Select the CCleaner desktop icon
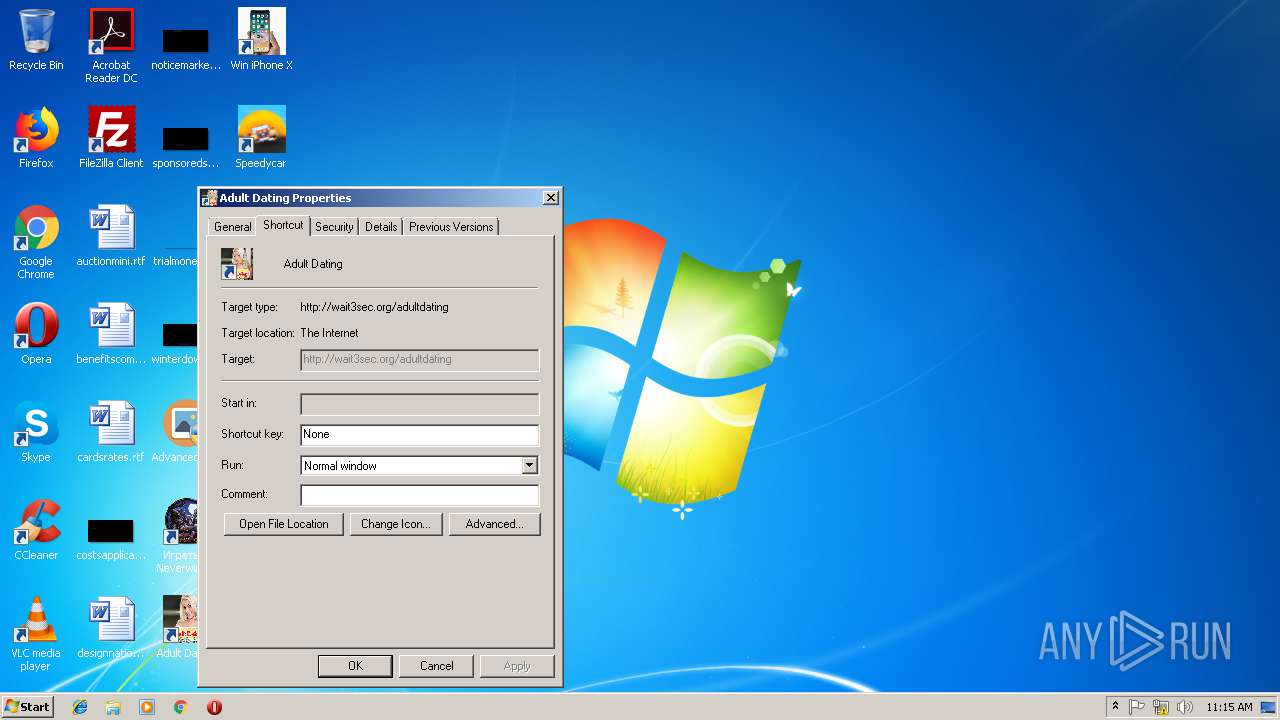Viewport: 1280px width, 720px height. [x=36, y=530]
